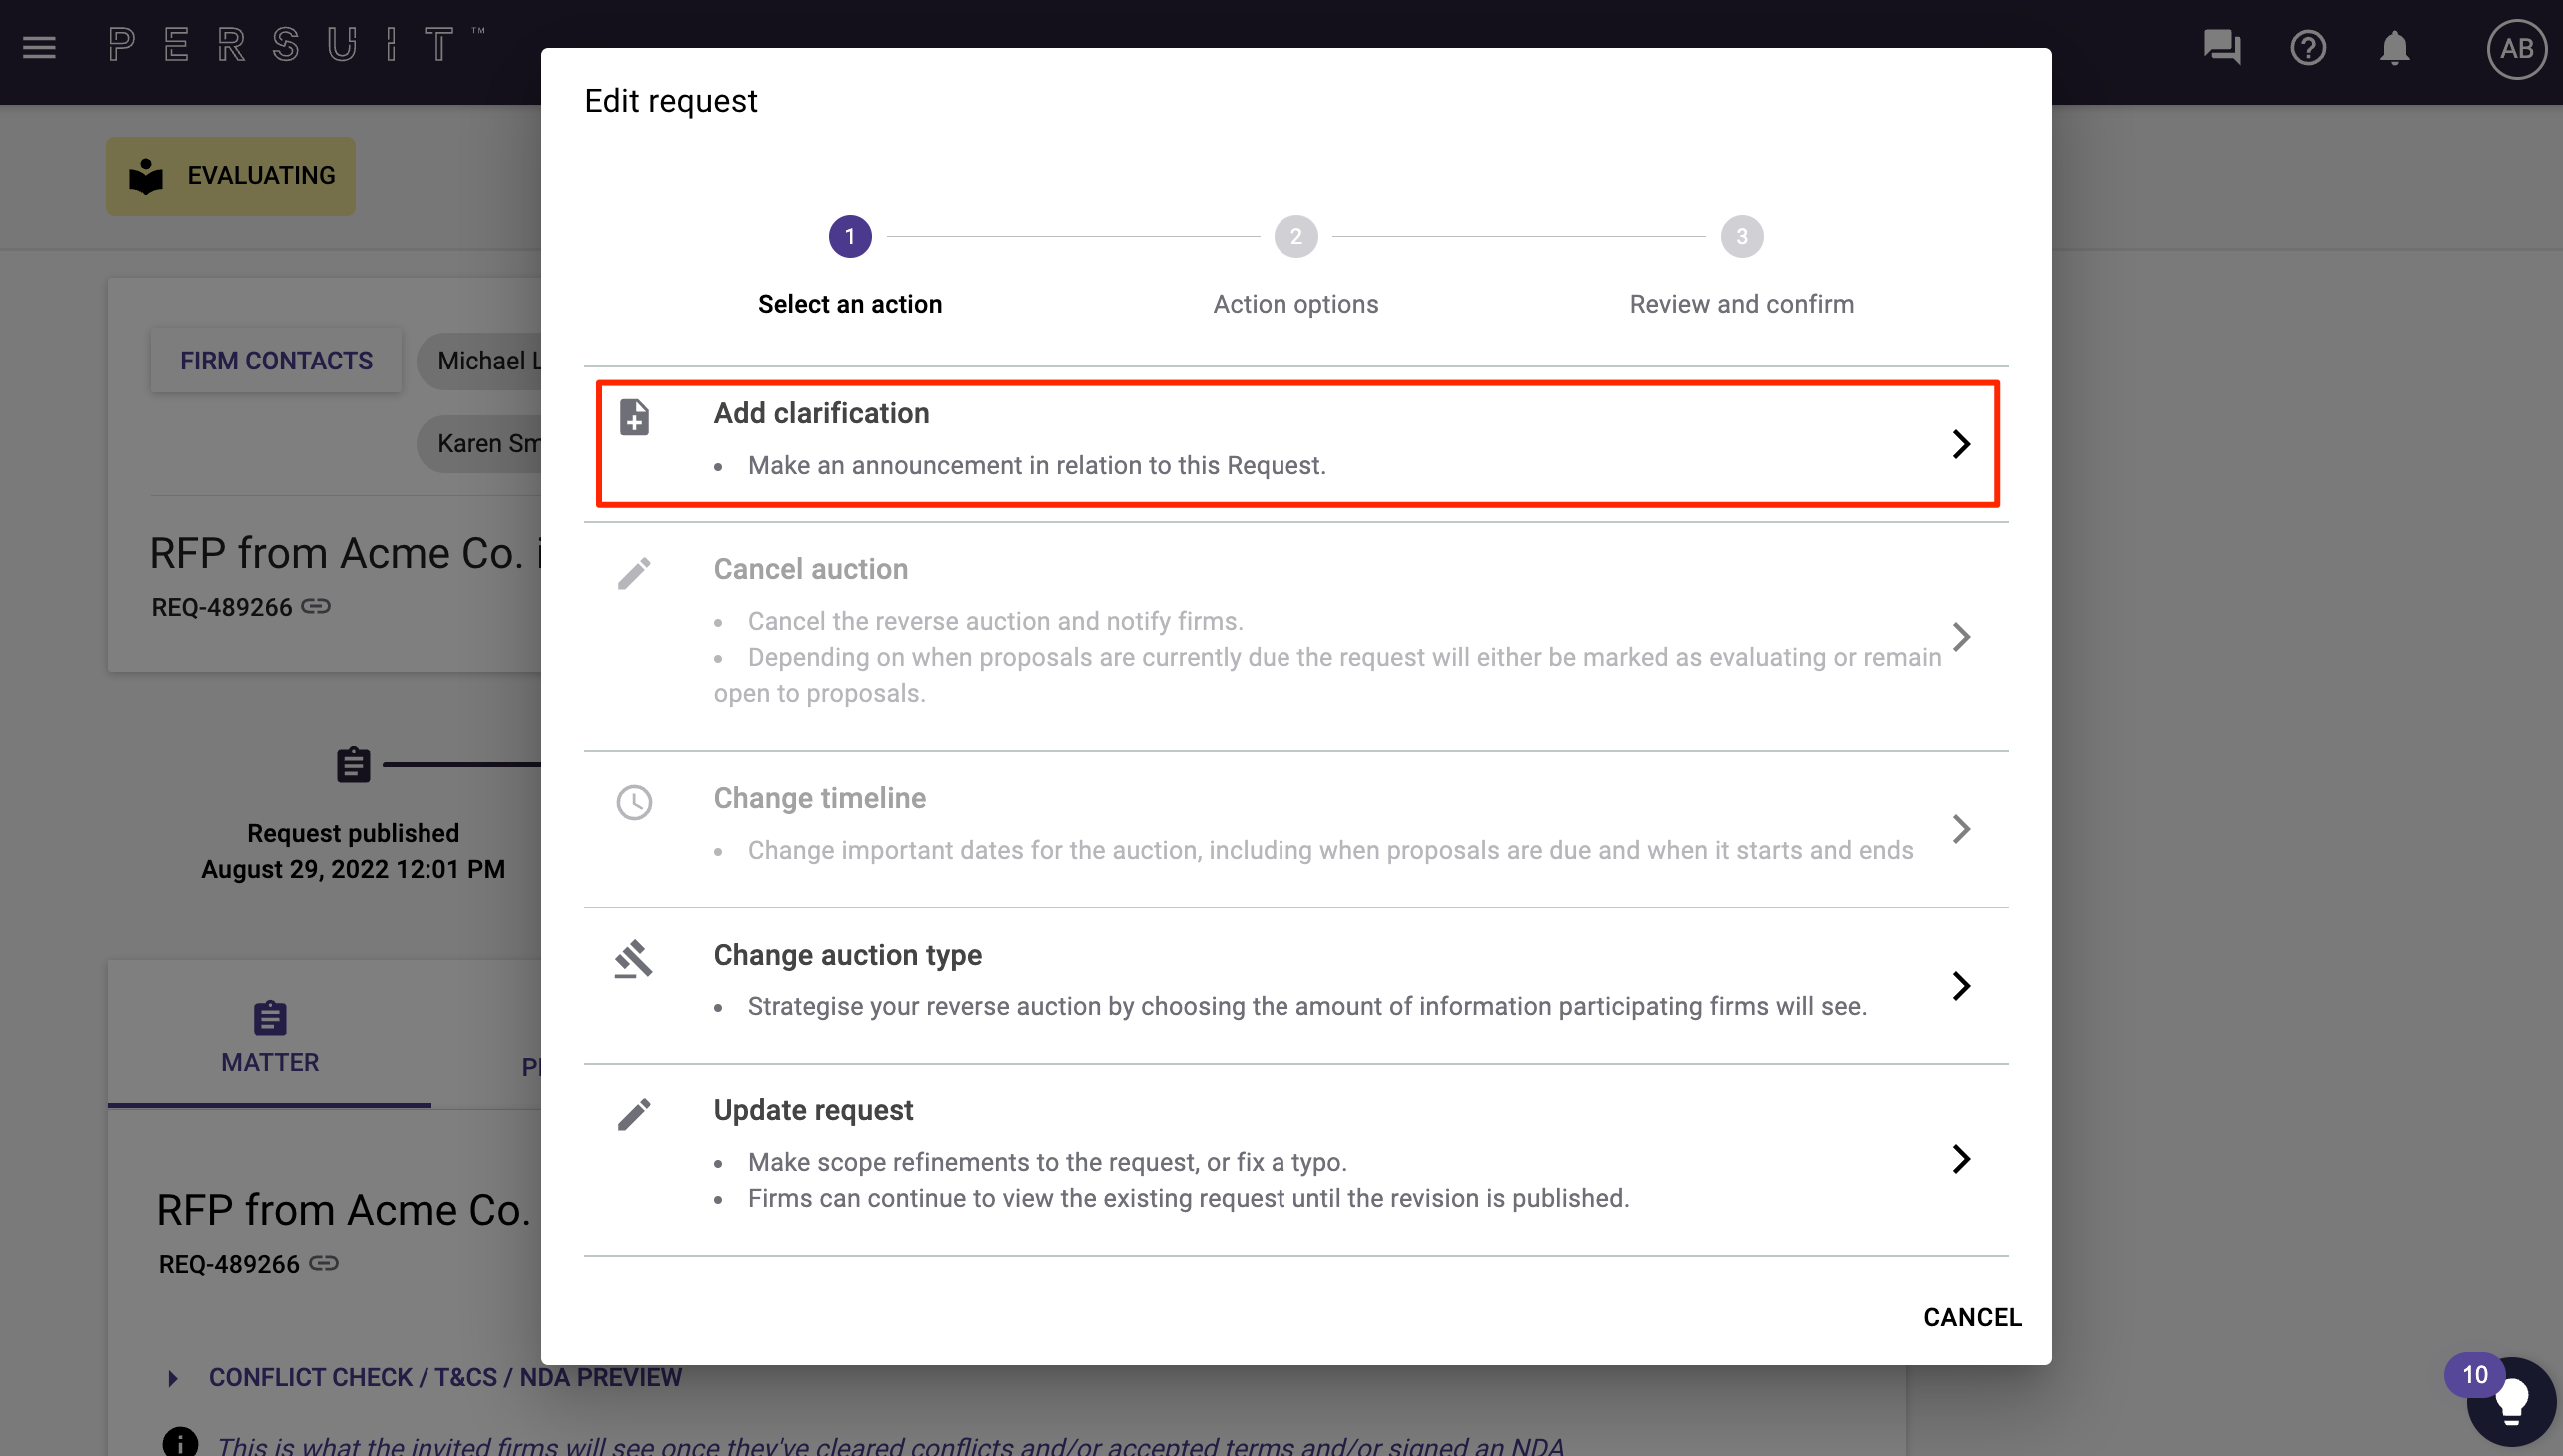Click the Change auction type gavel icon
The height and width of the screenshot is (1456, 2563).
point(634,959)
